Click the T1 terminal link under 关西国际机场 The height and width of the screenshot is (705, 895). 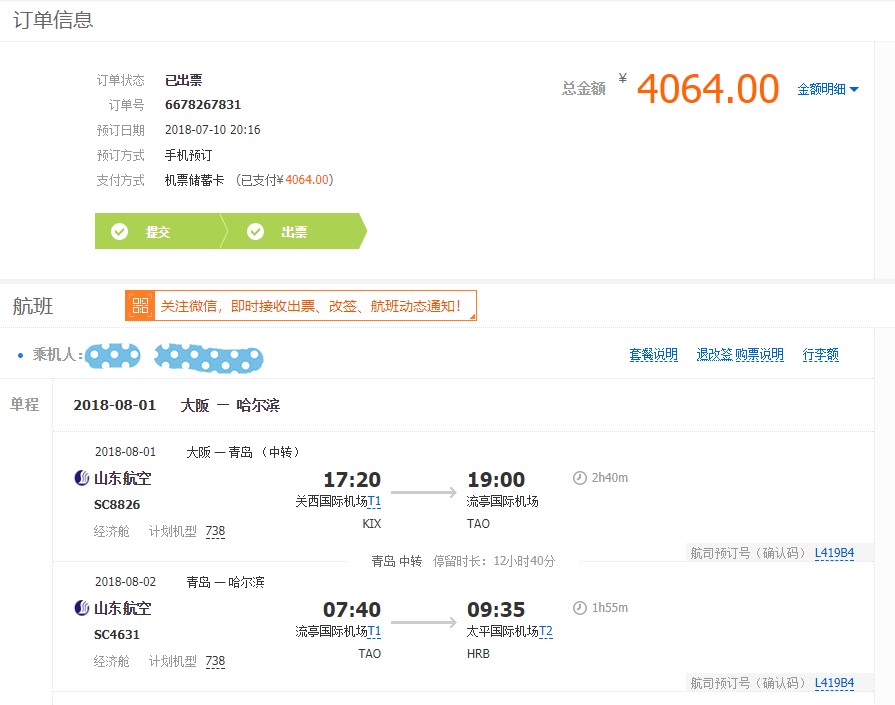coord(374,501)
